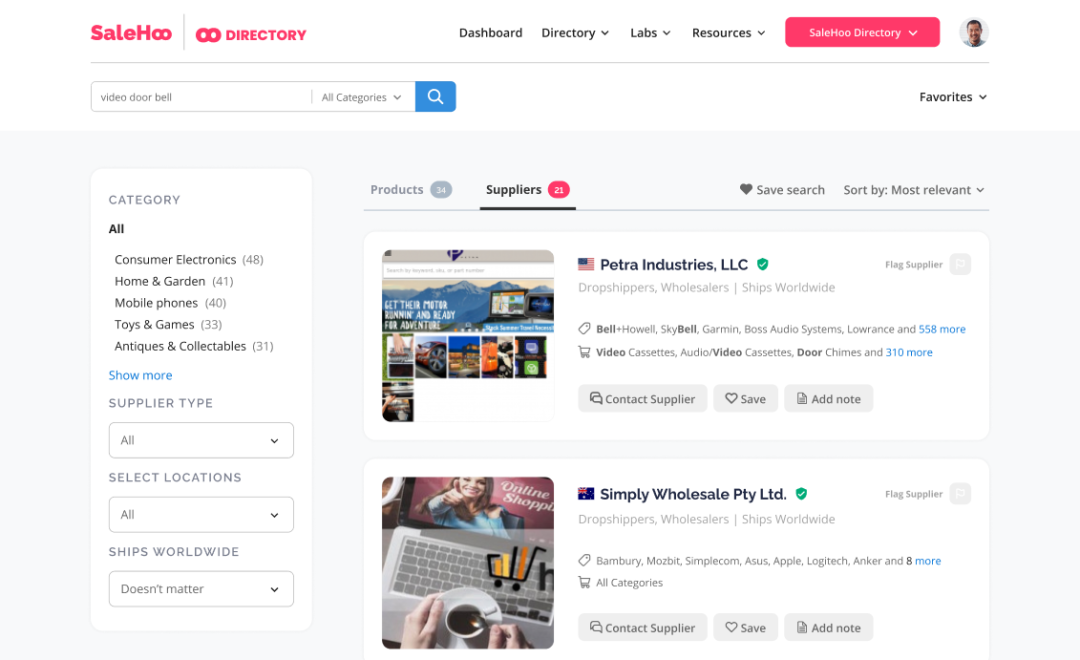
Task: Change the Sort by Most relevant option
Action: (913, 190)
